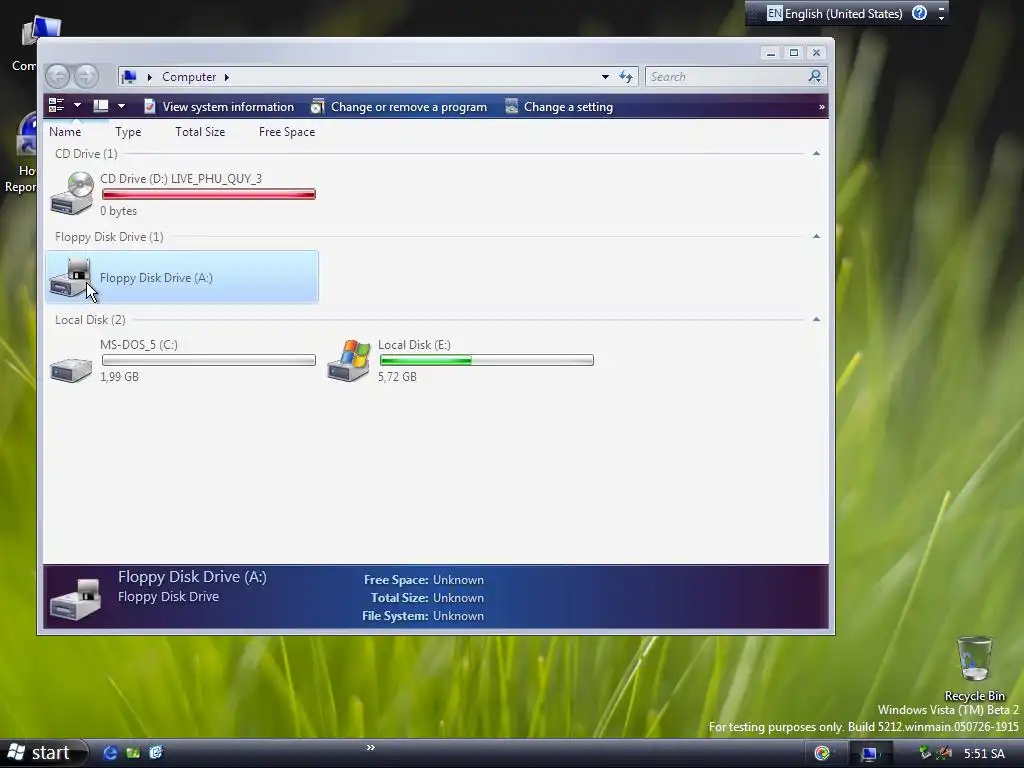Select the Floppy Disk Drive (A:) icon
Image resolution: width=1024 pixels, height=768 pixels.
(71, 277)
